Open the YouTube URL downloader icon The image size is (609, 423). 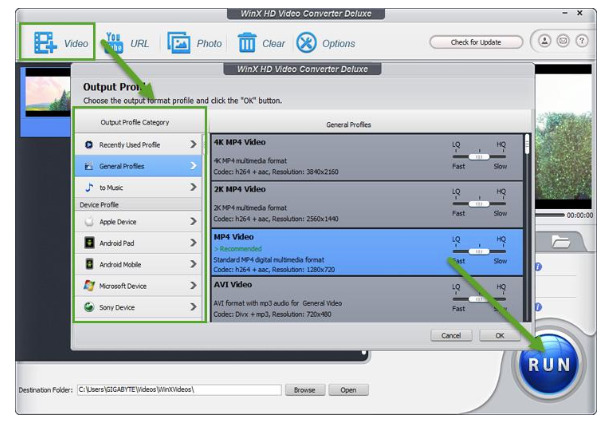click(114, 43)
